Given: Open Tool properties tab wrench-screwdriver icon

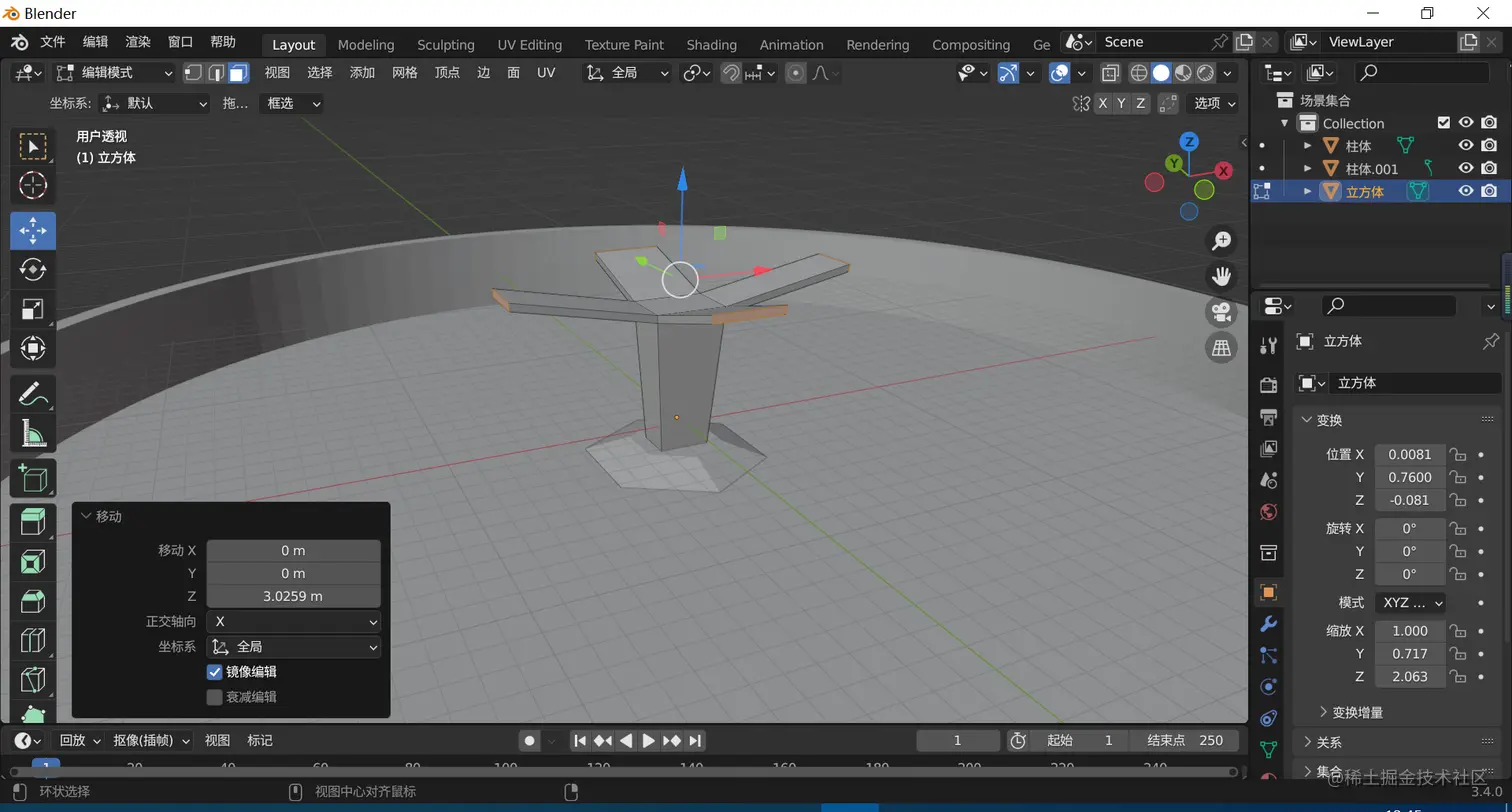Looking at the screenshot, I should click(x=1269, y=345).
